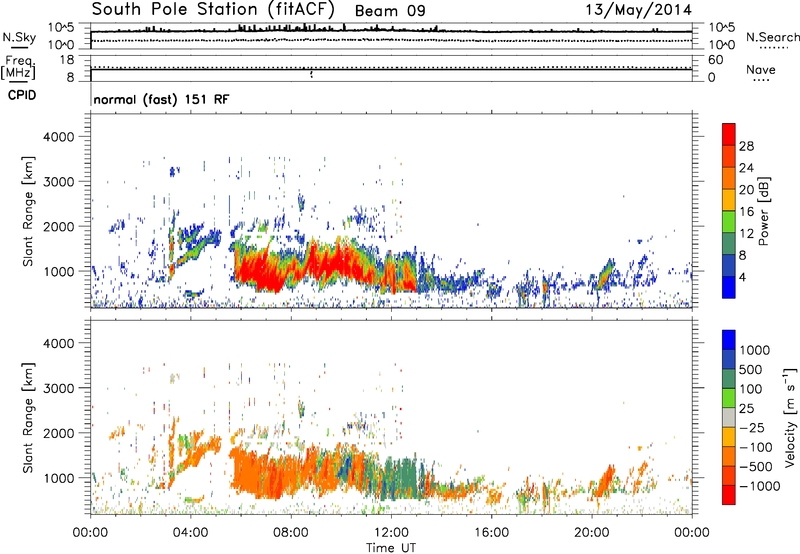Click the 20:00 time tick label
The height and width of the screenshot is (554, 800).
coord(591,533)
